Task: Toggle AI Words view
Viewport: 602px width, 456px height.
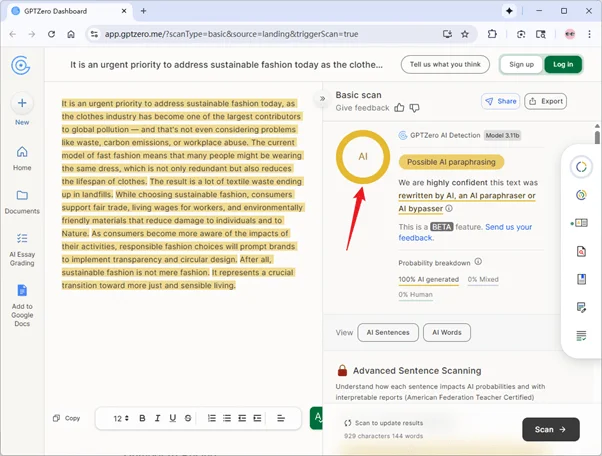Action: (447, 332)
